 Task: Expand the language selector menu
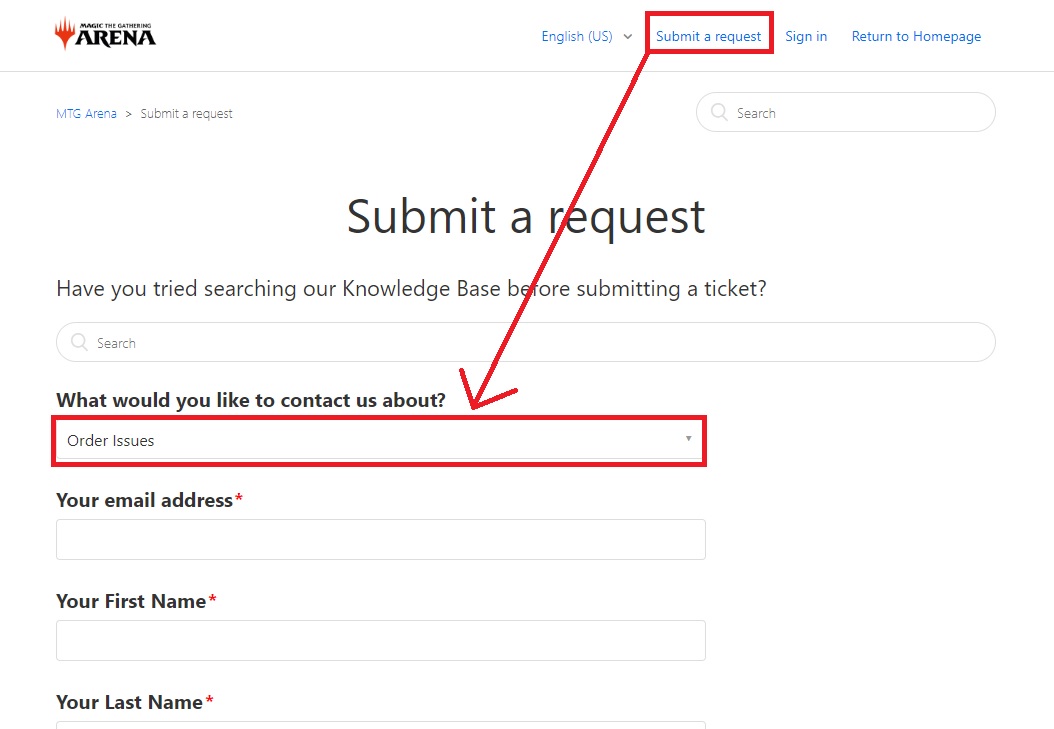pyautogui.click(x=586, y=36)
